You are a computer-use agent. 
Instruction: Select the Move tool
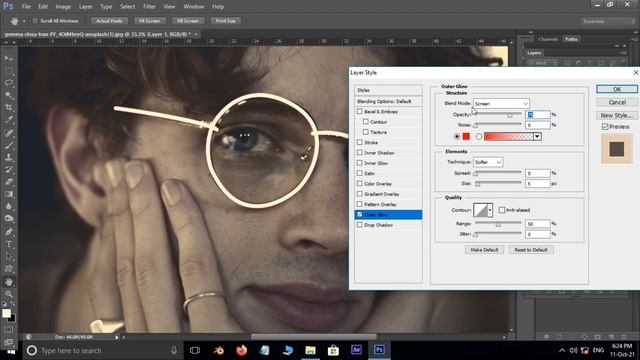point(9,59)
